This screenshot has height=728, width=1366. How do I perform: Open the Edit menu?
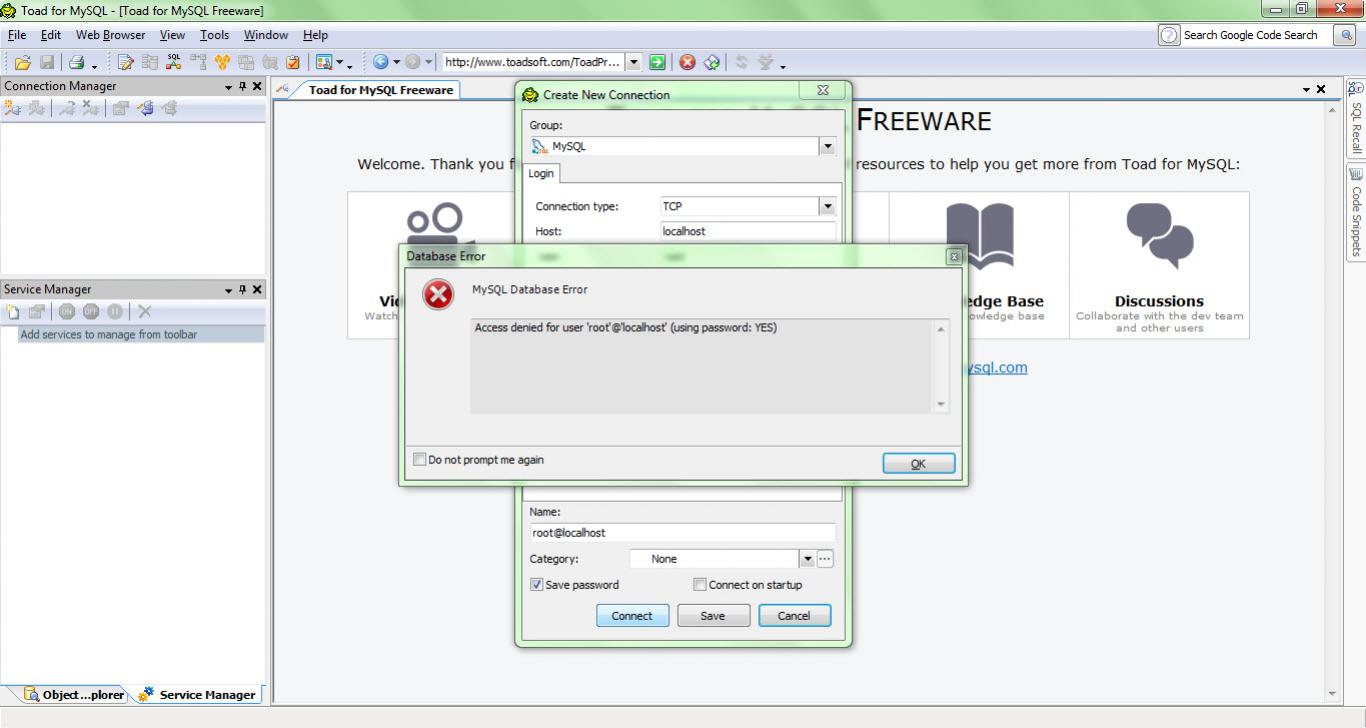pyautogui.click(x=51, y=35)
